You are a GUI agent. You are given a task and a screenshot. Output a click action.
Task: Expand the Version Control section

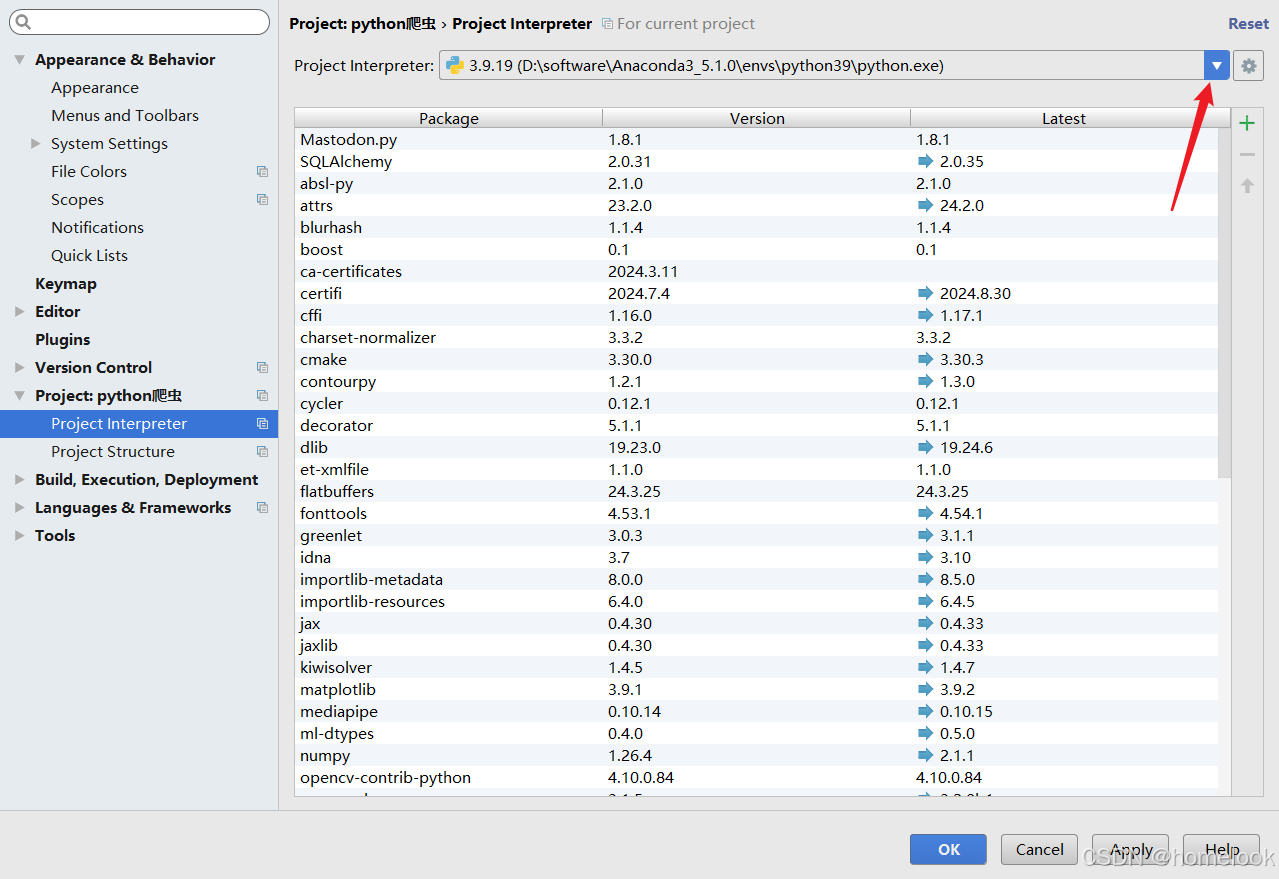pos(19,368)
